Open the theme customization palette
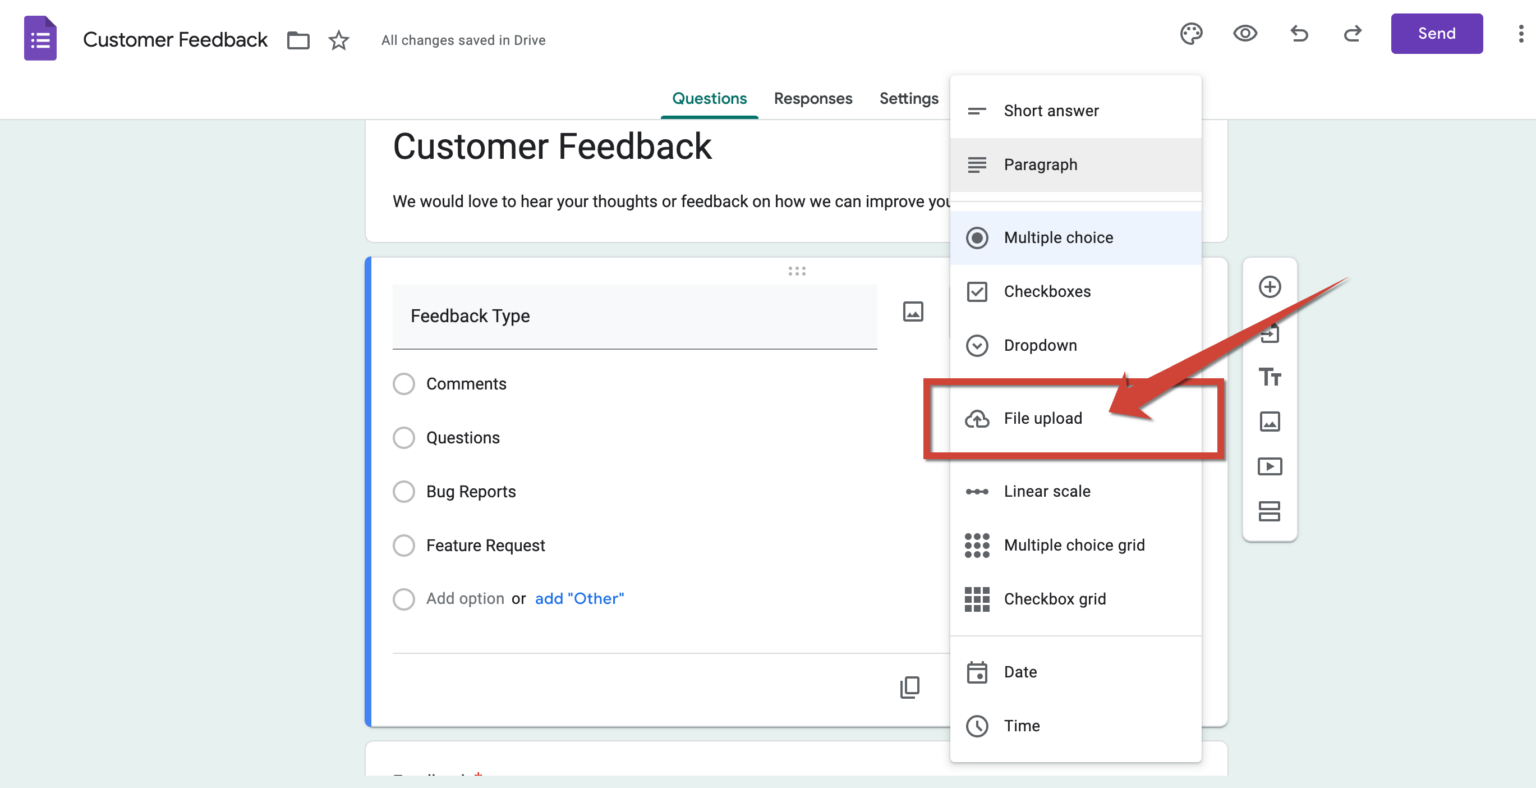1536x788 pixels. coord(1191,33)
